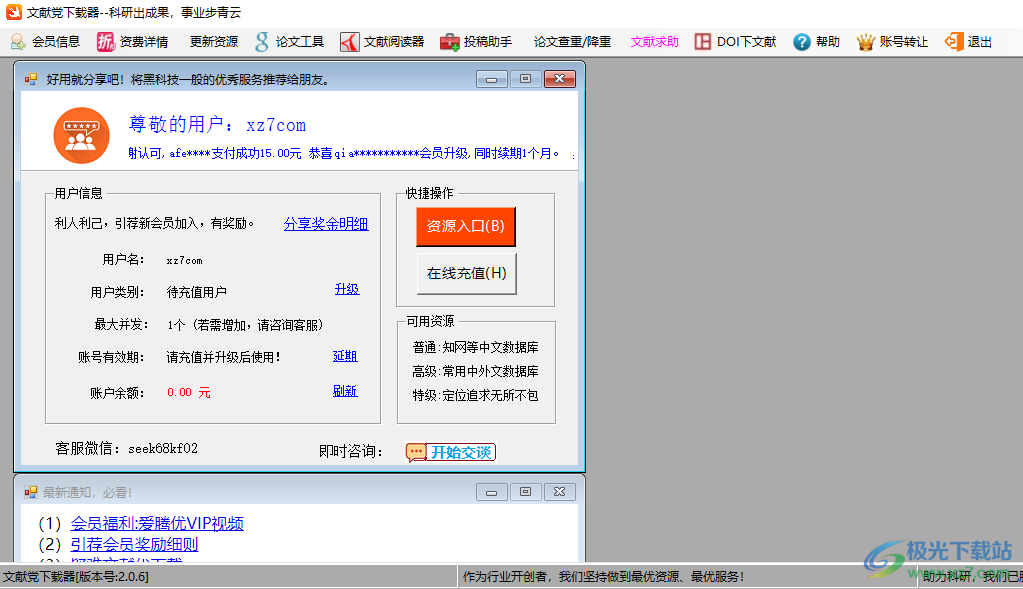The height and width of the screenshot is (589, 1023).
Task: Click the 0.00 元 balance value
Action: click(x=189, y=393)
